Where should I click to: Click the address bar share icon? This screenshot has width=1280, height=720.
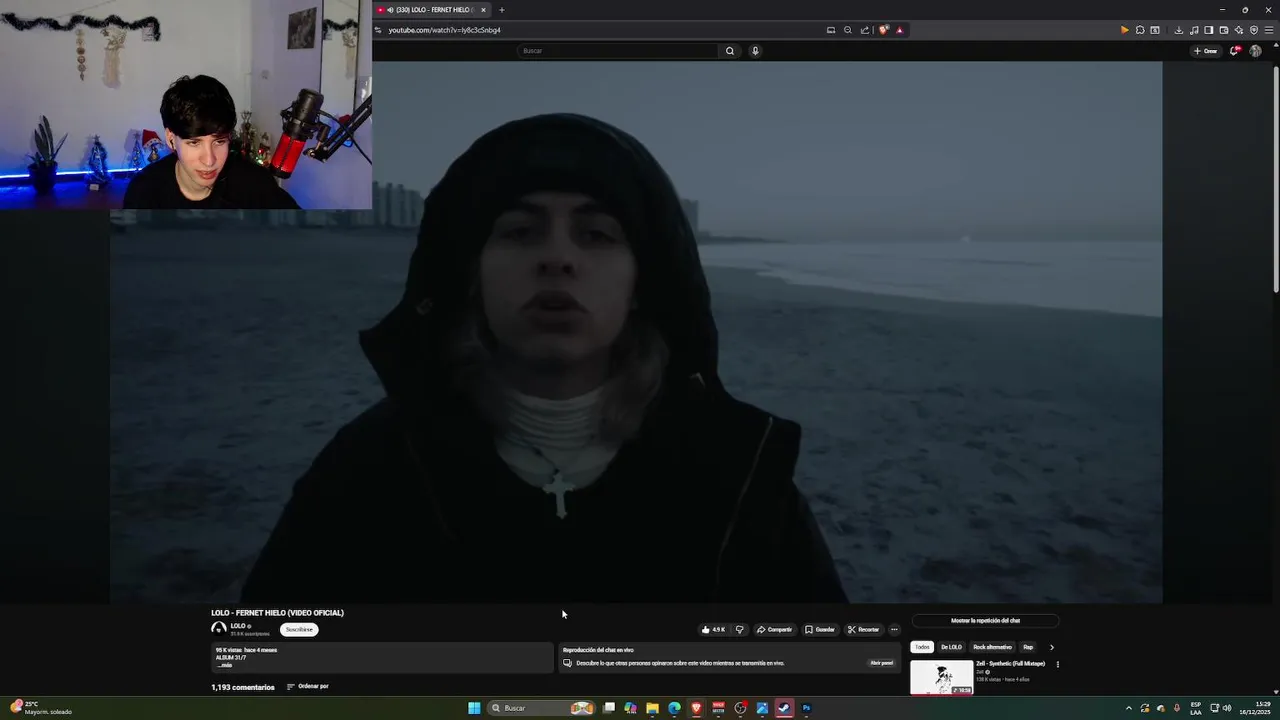865,30
